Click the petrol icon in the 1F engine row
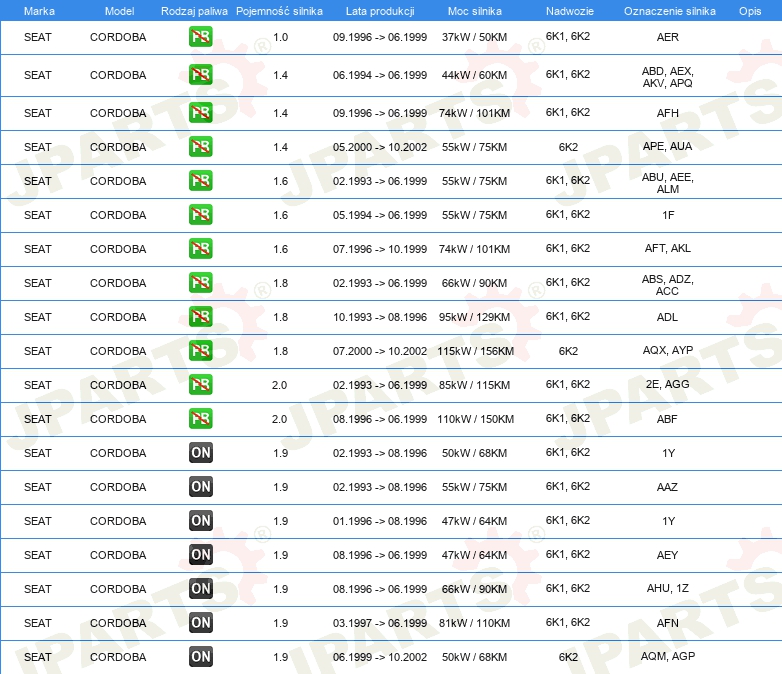Screen dimensions: 782x674 (200, 215)
